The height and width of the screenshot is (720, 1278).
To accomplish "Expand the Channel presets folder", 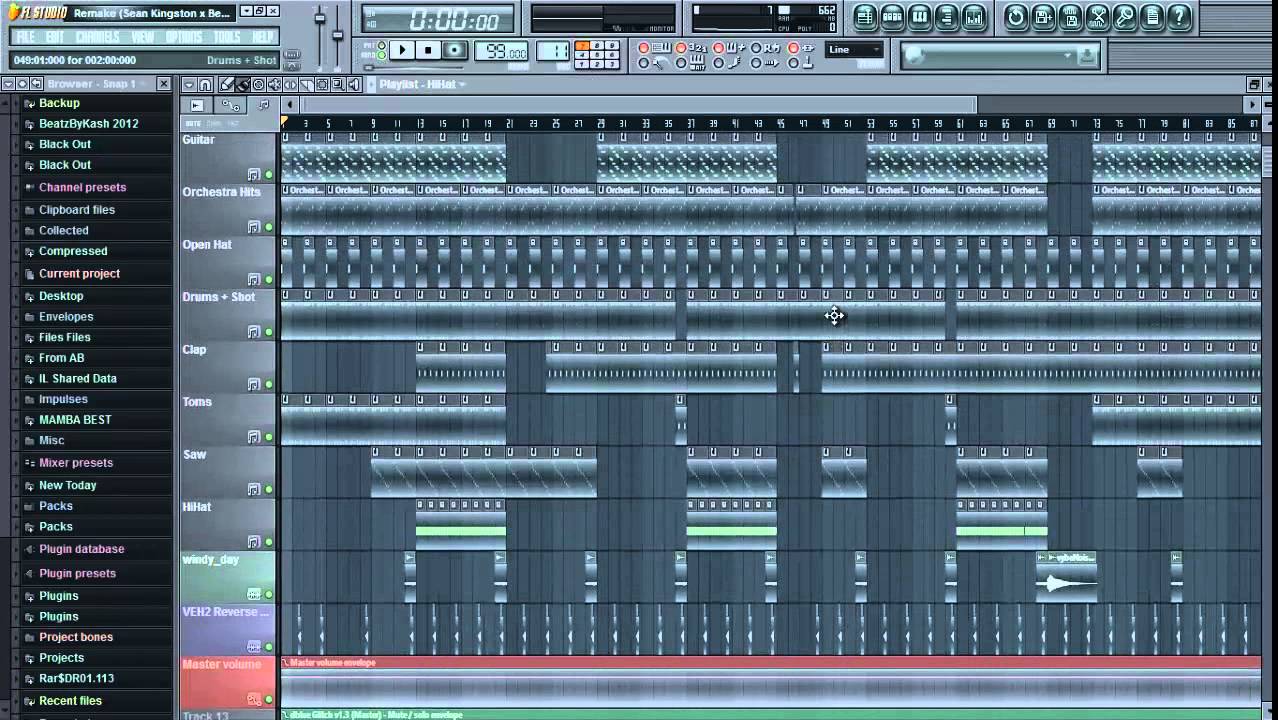I will [x=82, y=187].
